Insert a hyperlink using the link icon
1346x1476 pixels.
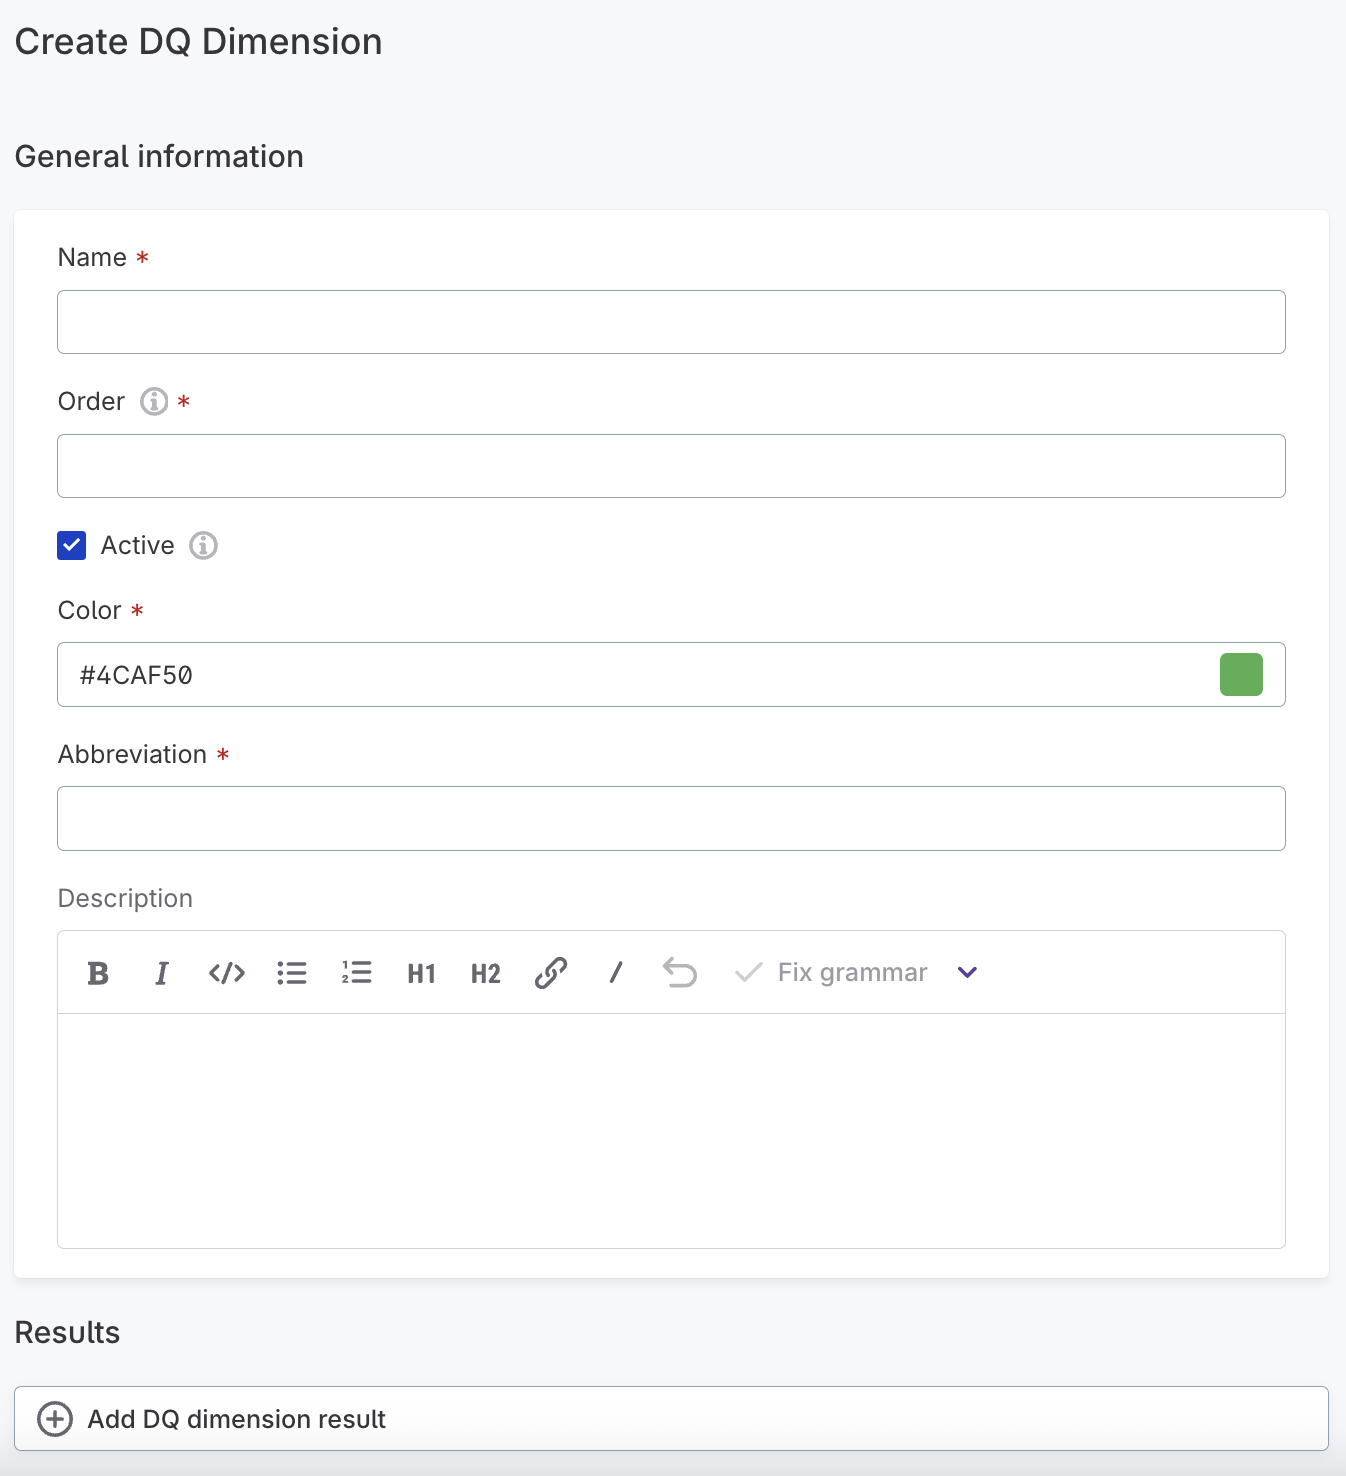pyautogui.click(x=551, y=973)
